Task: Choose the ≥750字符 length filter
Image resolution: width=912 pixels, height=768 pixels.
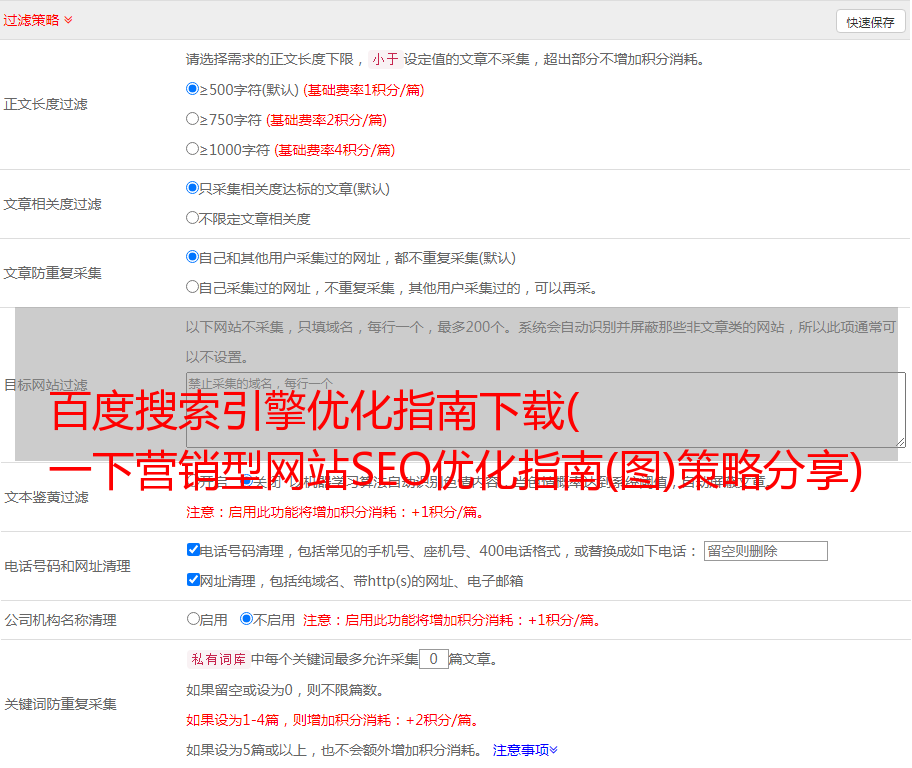Action: [193, 118]
